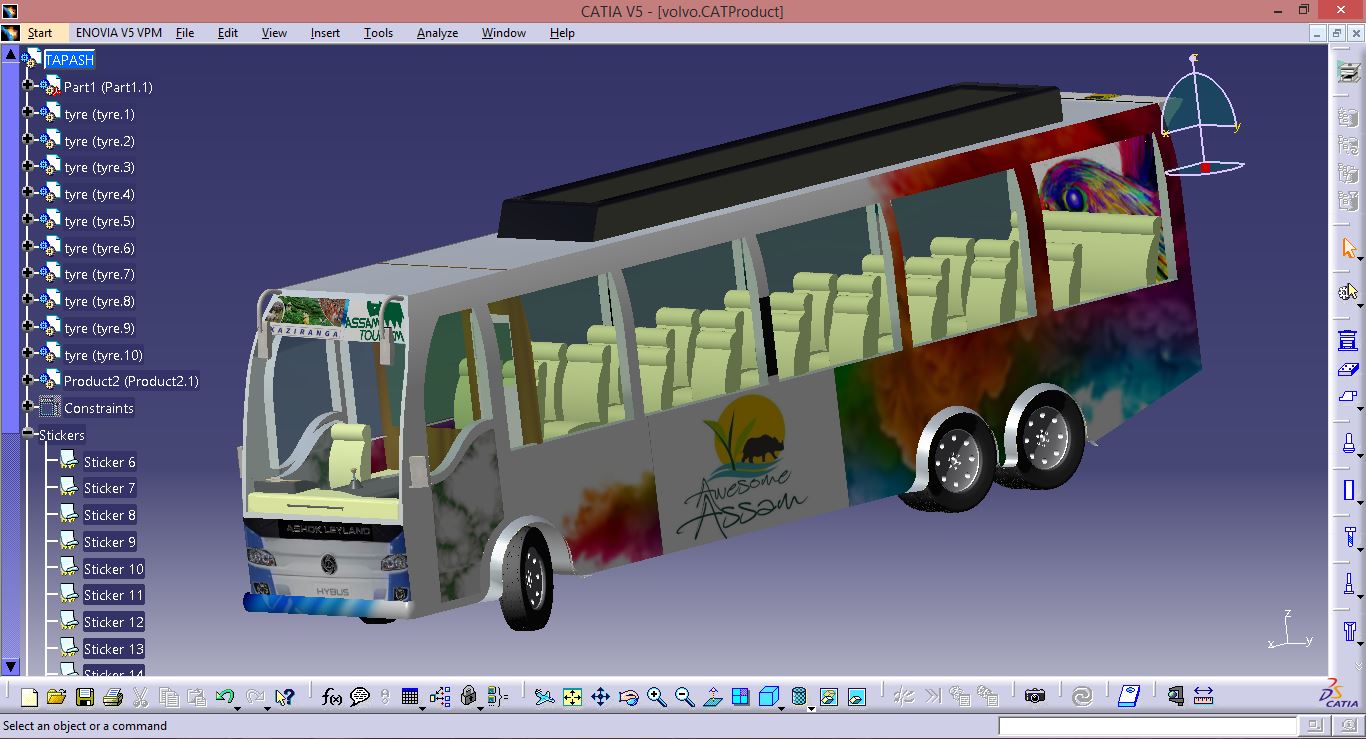The image size is (1366, 739).
Task: Click the Measure Between ruler icon
Action: click(1203, 697)
